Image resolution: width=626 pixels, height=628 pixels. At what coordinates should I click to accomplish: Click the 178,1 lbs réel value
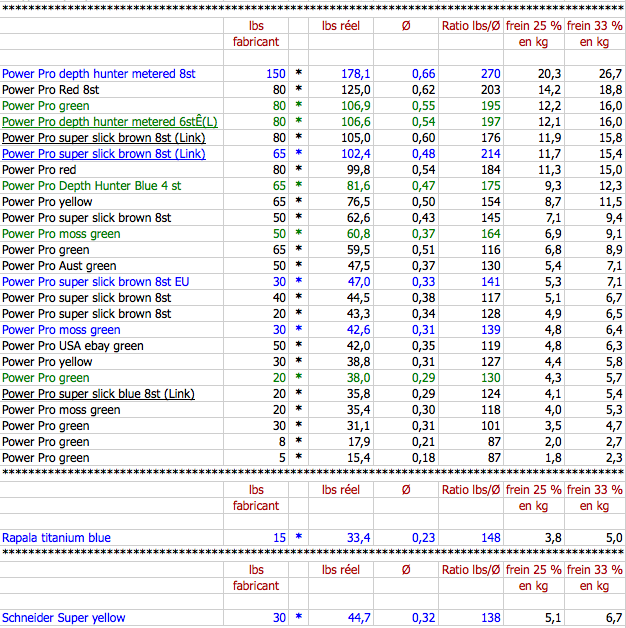point(356,74)
